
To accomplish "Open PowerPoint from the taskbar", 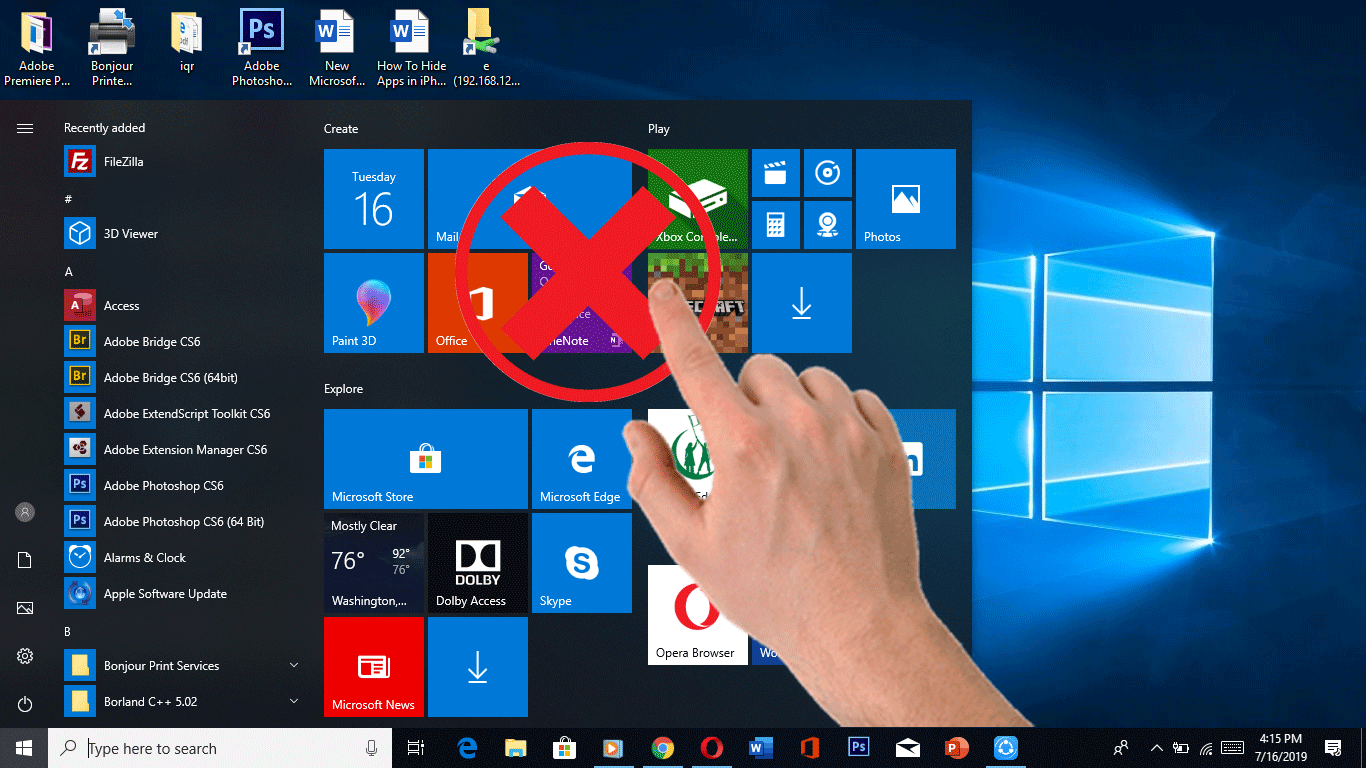I will [x=956, y=748].
